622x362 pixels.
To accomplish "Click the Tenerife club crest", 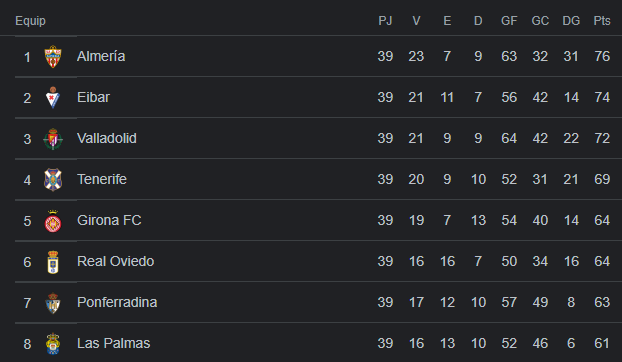I will (x=53, y=180).
